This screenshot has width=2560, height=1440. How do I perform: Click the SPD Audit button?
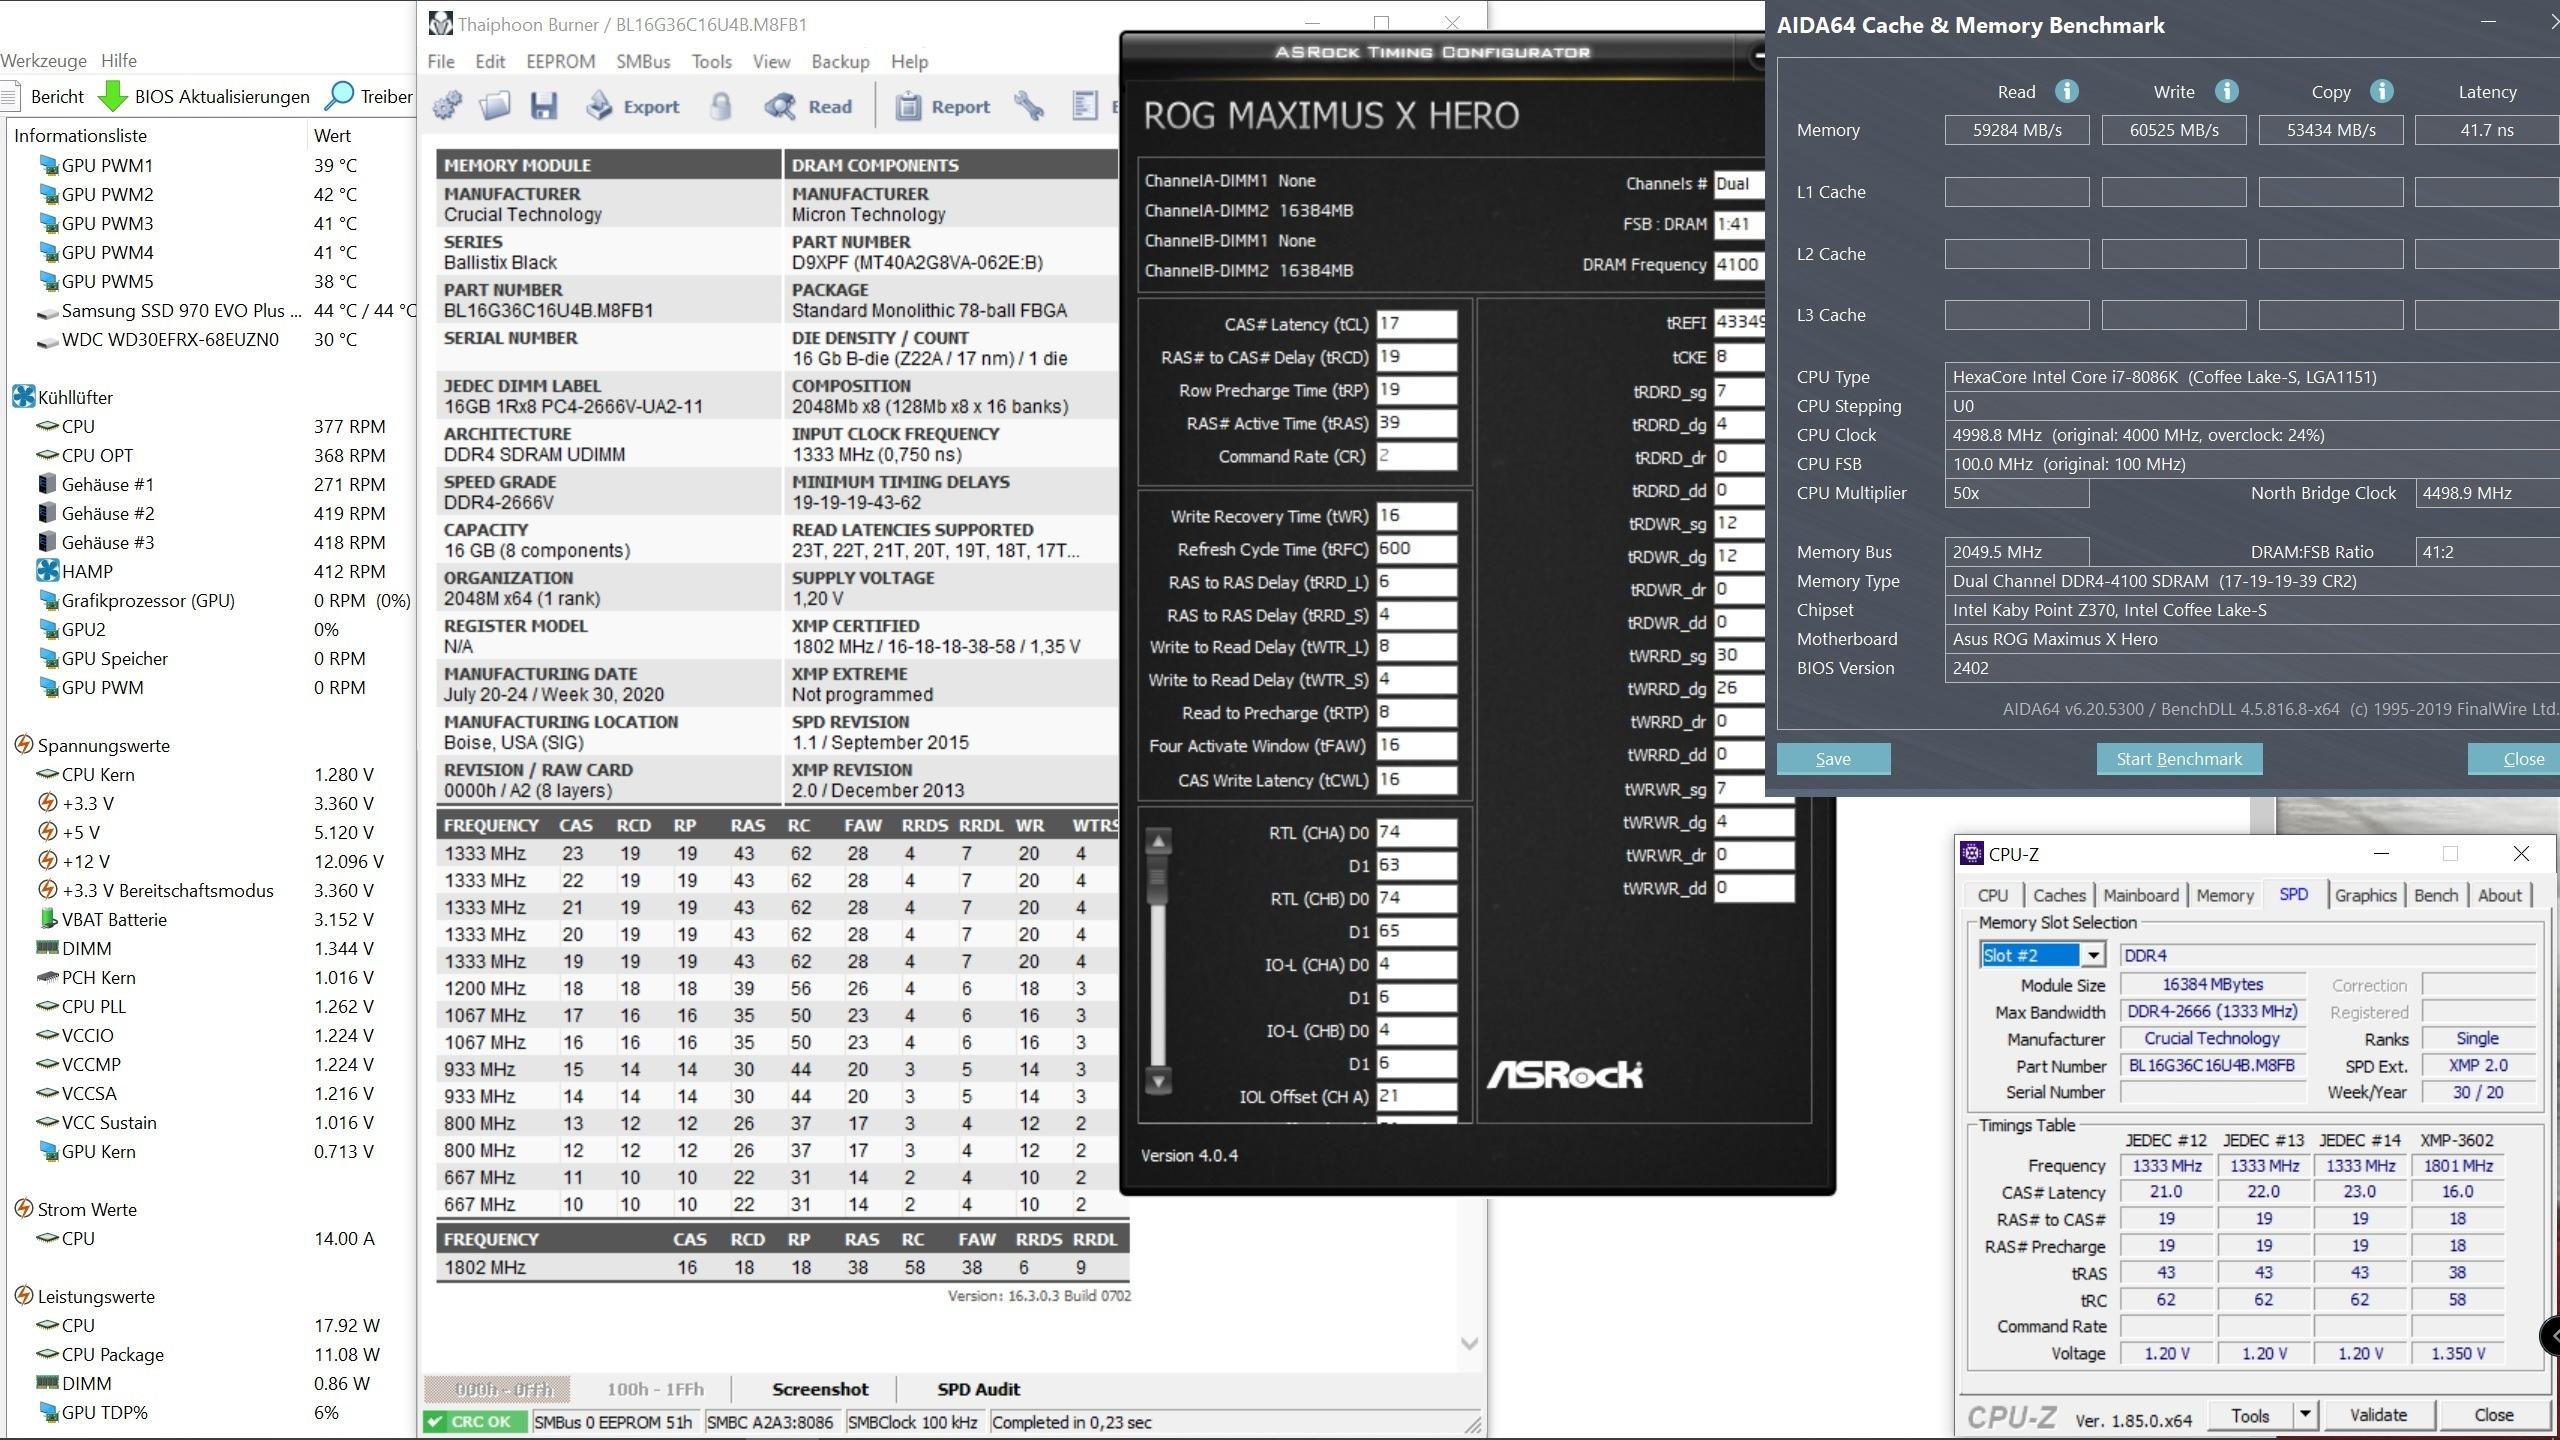978,1389
